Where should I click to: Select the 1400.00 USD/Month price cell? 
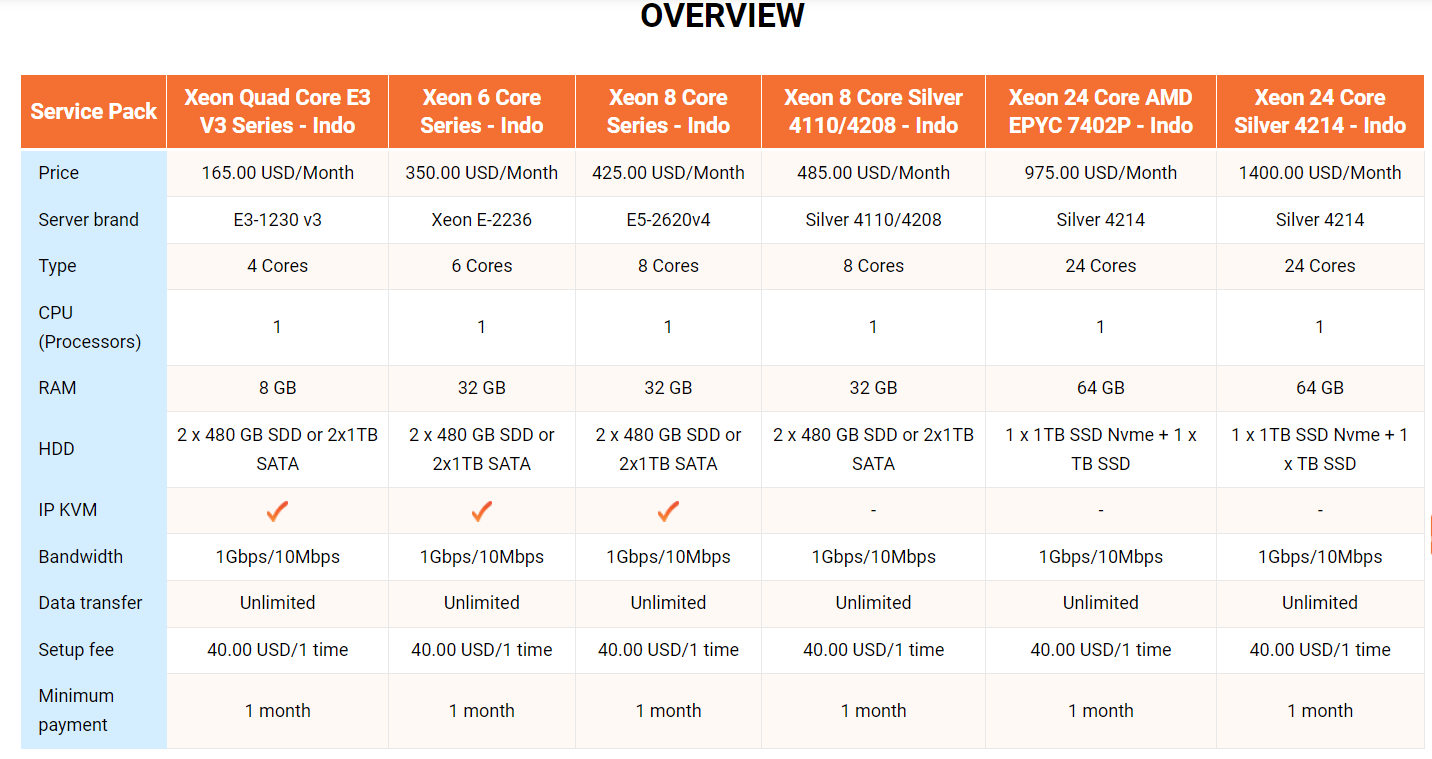[x=1320, y=172]
